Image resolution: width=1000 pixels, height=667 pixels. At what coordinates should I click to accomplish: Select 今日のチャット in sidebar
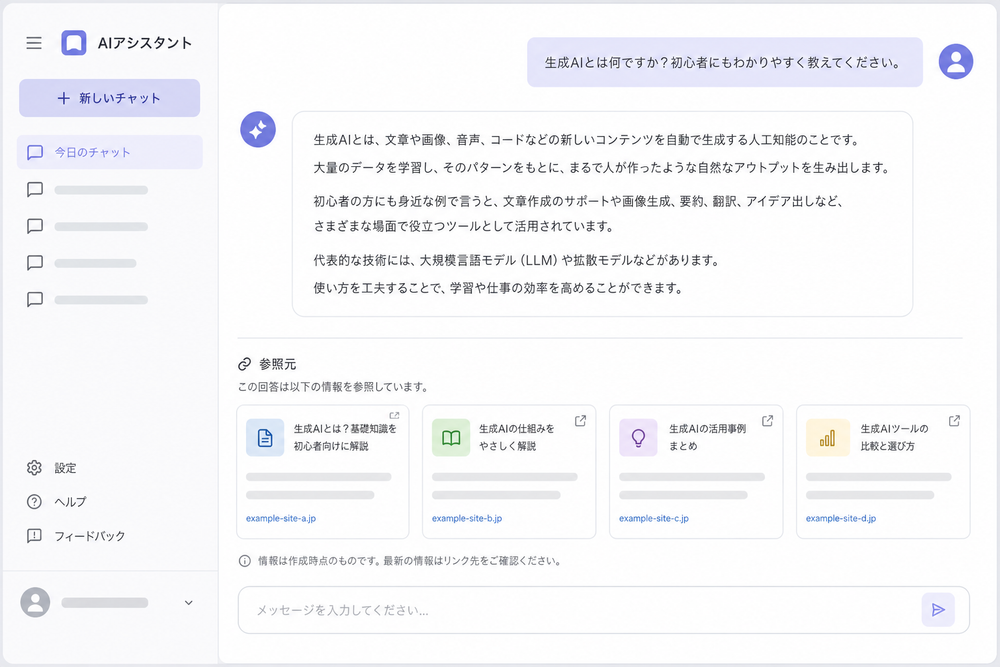(x=110, y=152)
